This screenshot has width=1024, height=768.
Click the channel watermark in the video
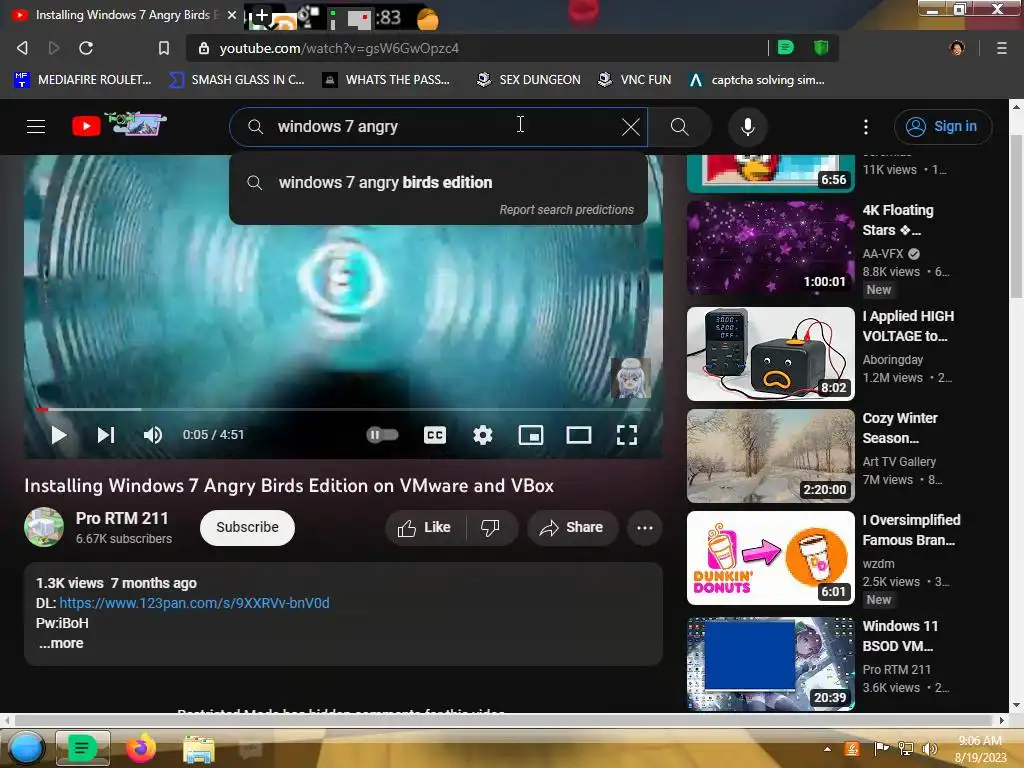click(x=630, y=378)
